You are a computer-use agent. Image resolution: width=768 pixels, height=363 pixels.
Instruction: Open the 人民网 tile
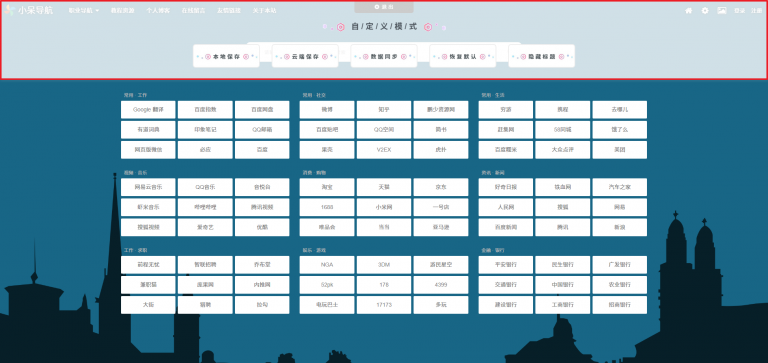[505, 207]
